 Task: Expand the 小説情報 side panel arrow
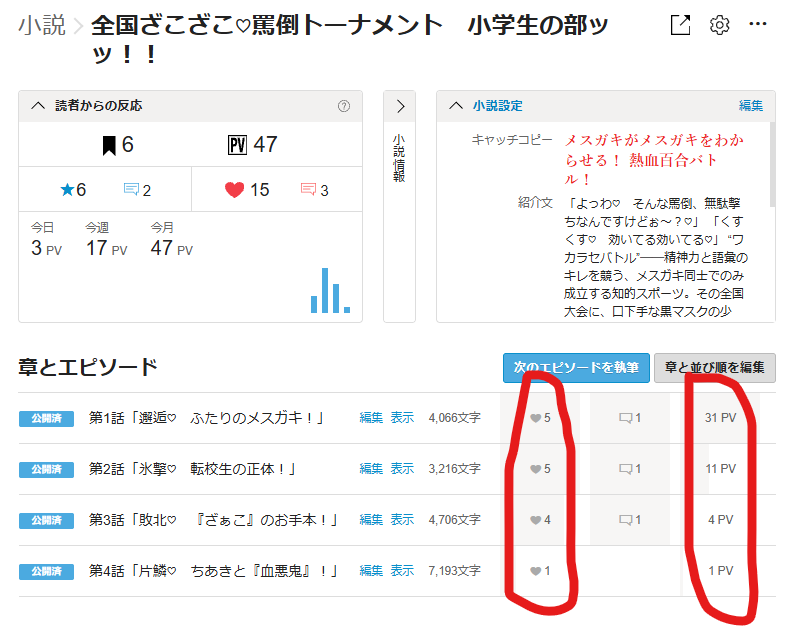pyautogui.click(x=400, y=106)
